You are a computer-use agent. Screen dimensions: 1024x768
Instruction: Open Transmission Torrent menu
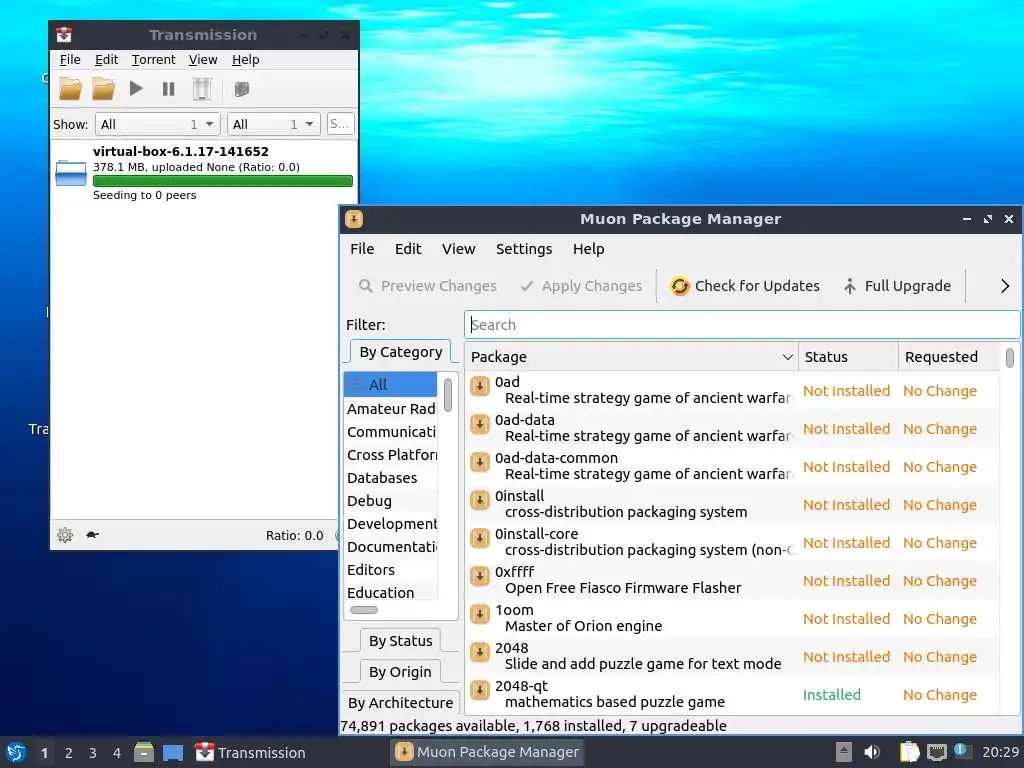pos(153,59)
